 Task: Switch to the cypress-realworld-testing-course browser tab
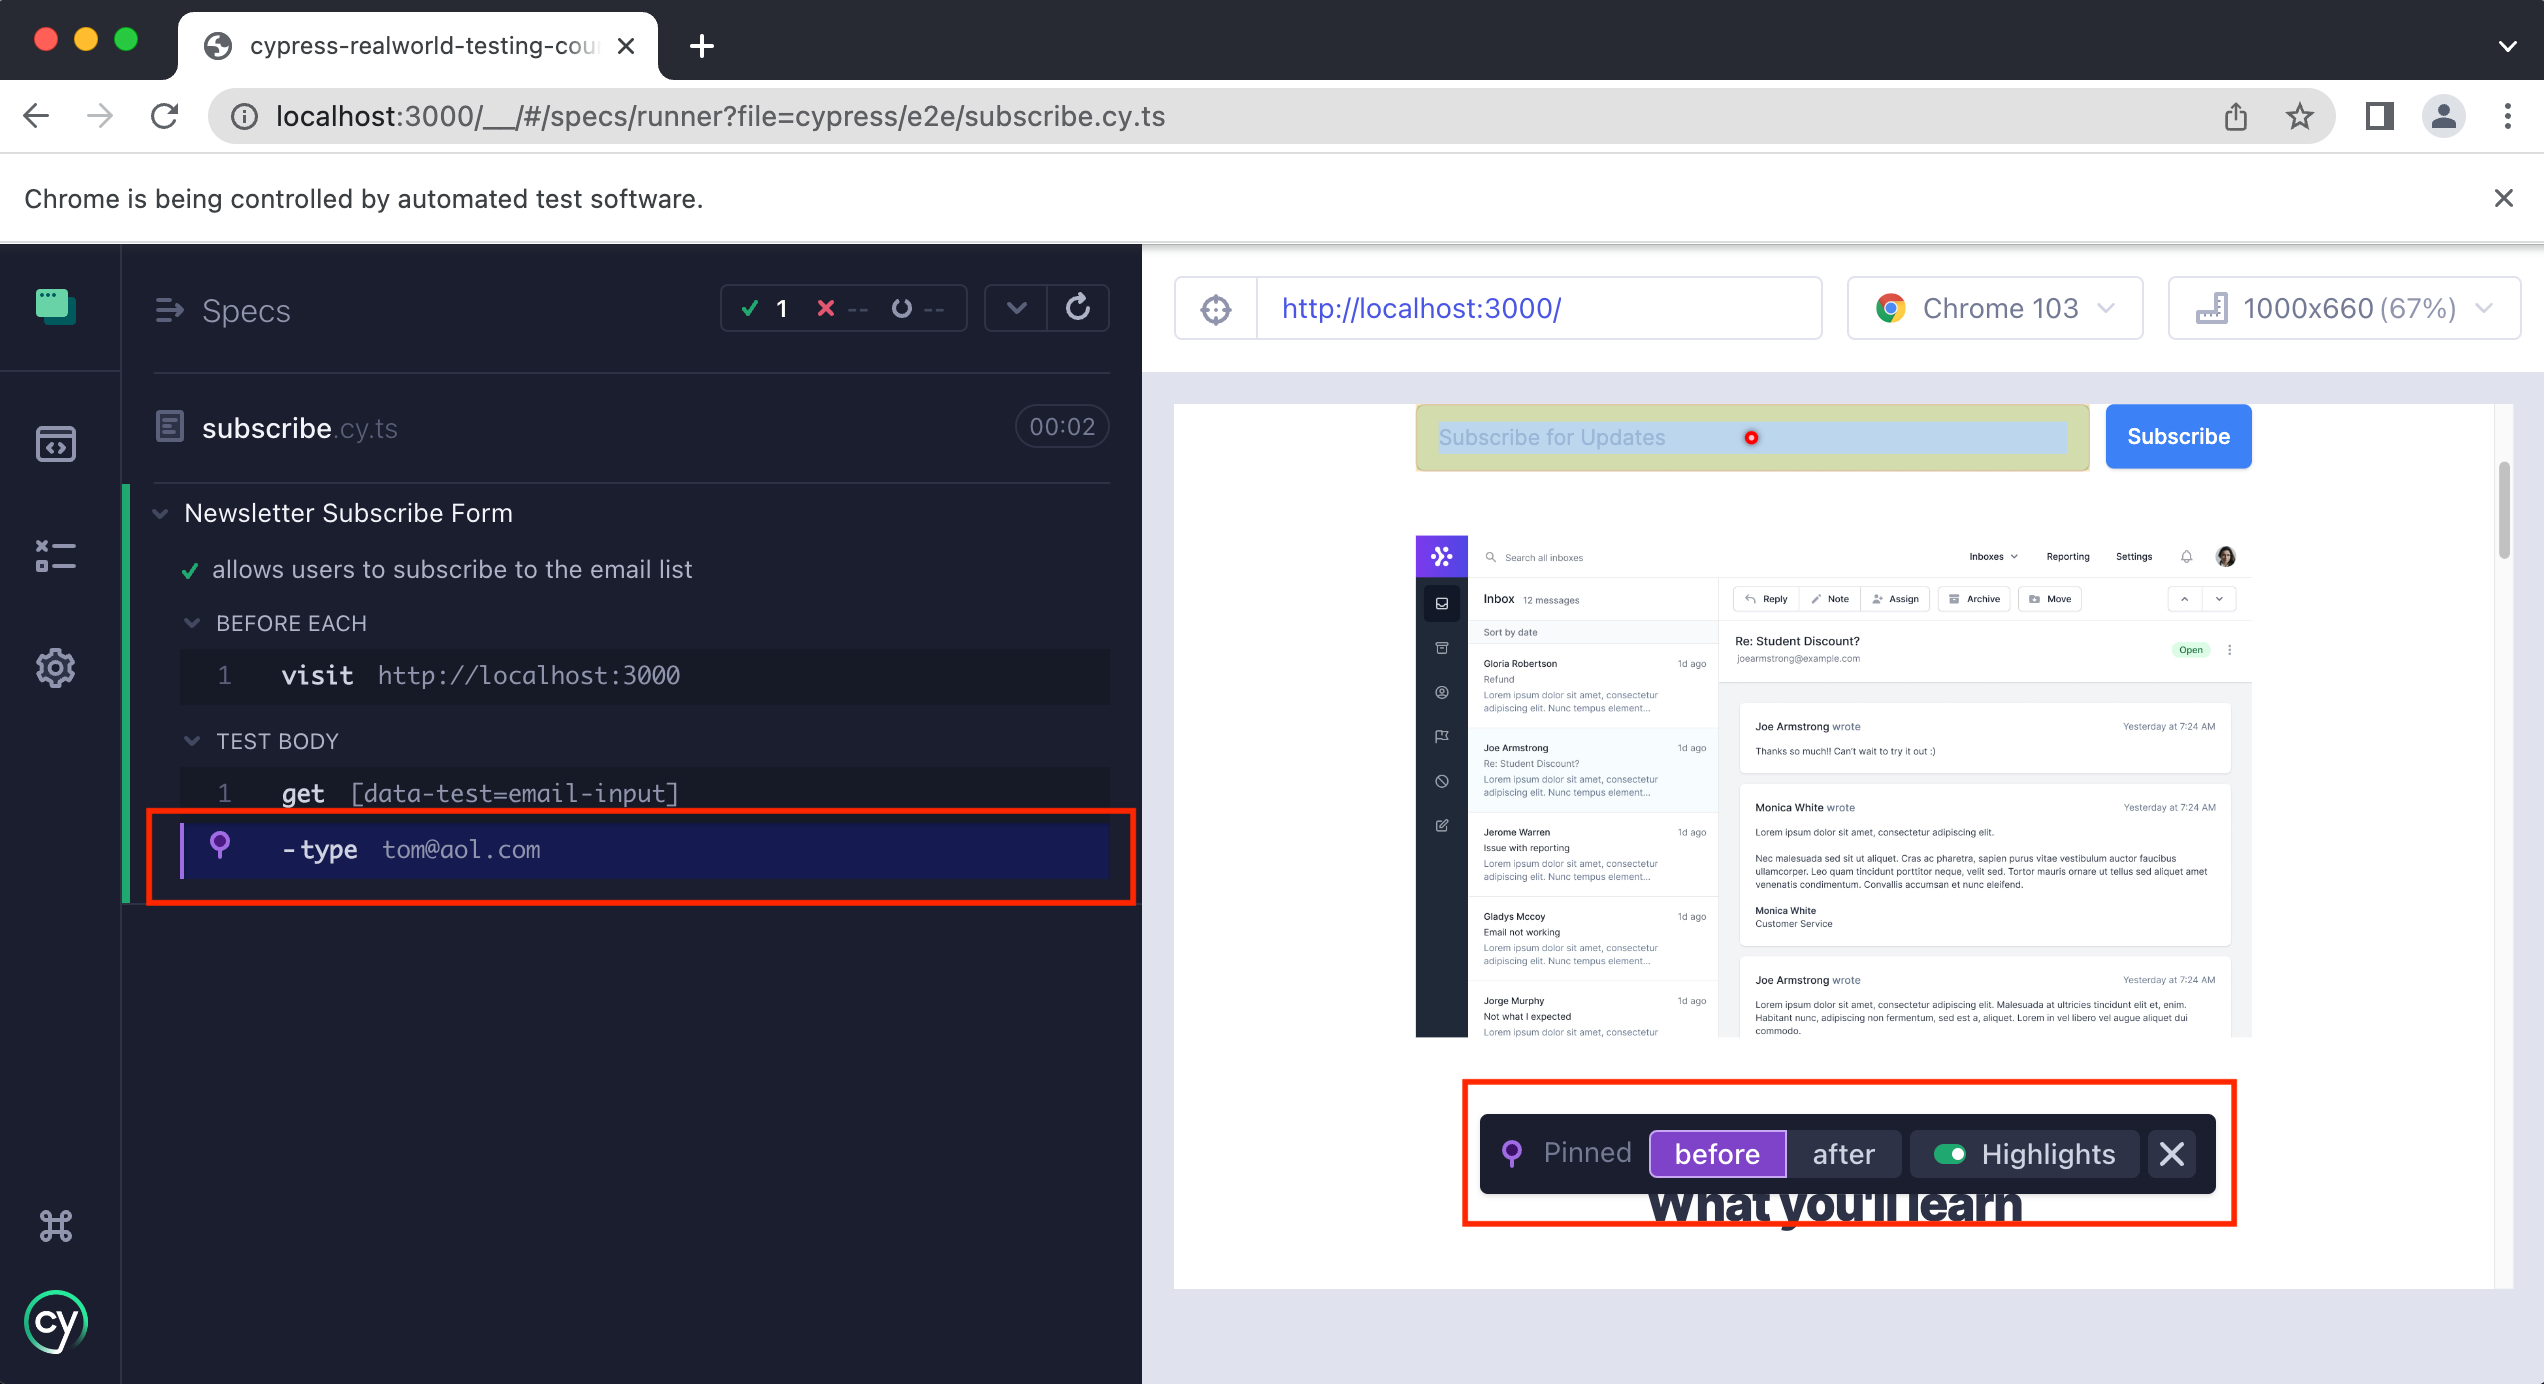coord(420,46)
